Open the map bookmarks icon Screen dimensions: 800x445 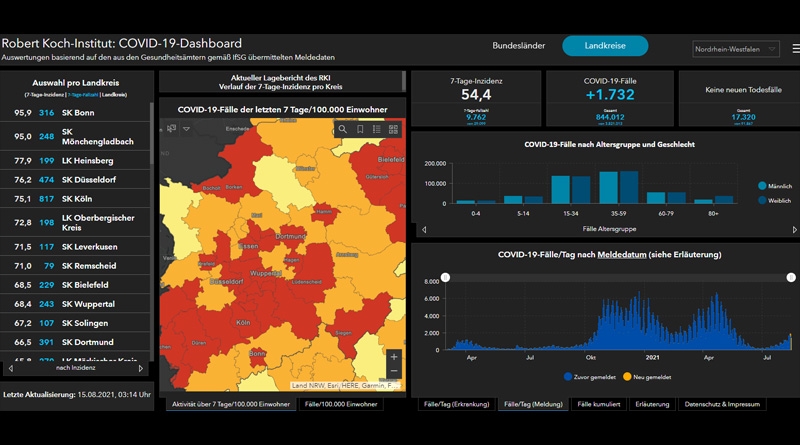(360, 129)
